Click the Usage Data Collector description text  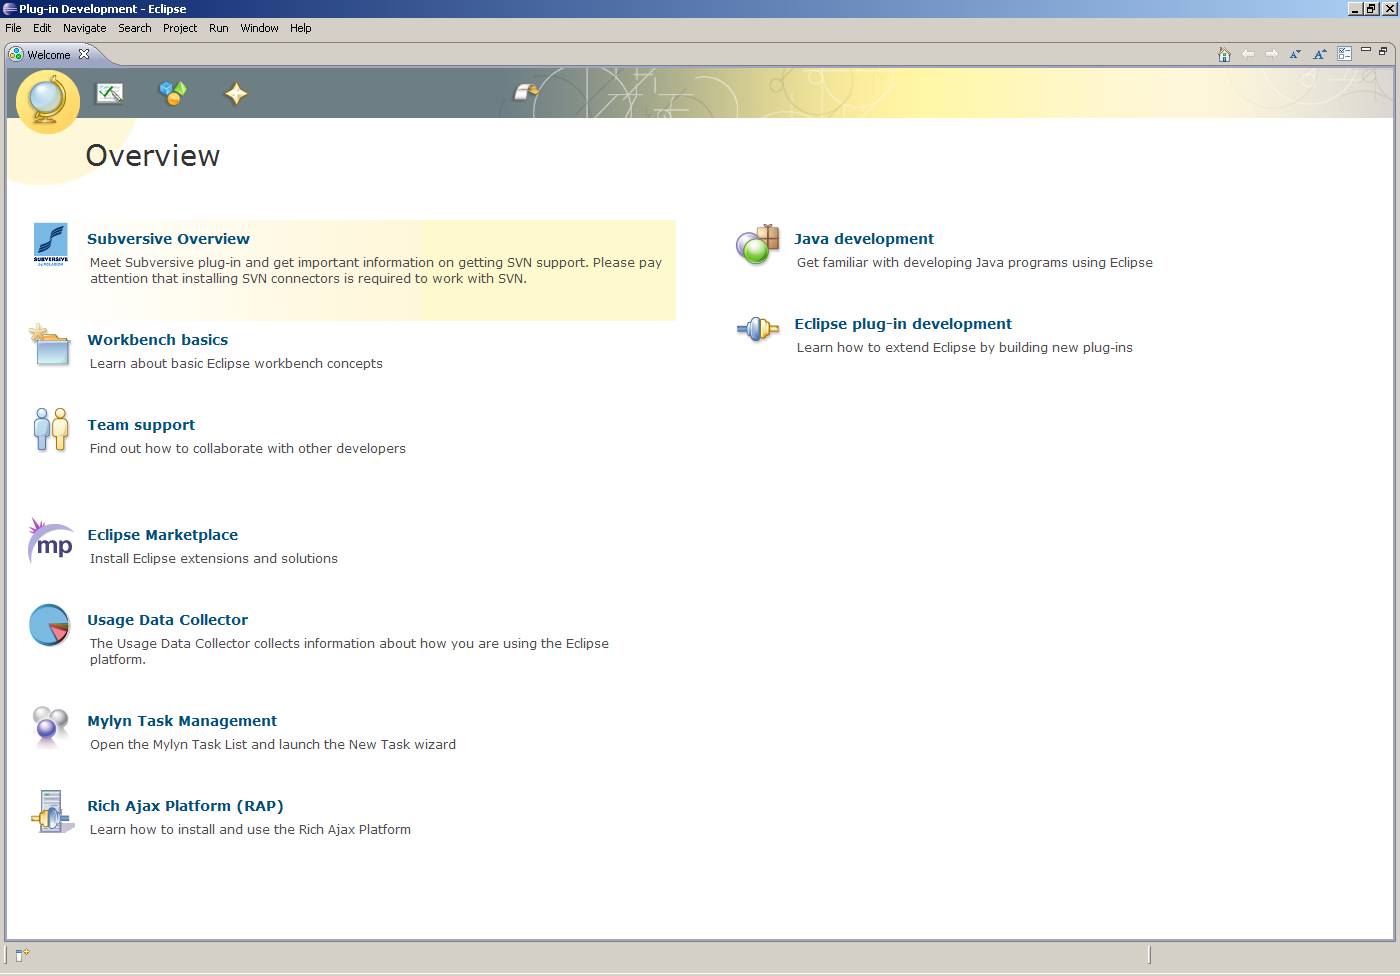(x=349, y=651)
